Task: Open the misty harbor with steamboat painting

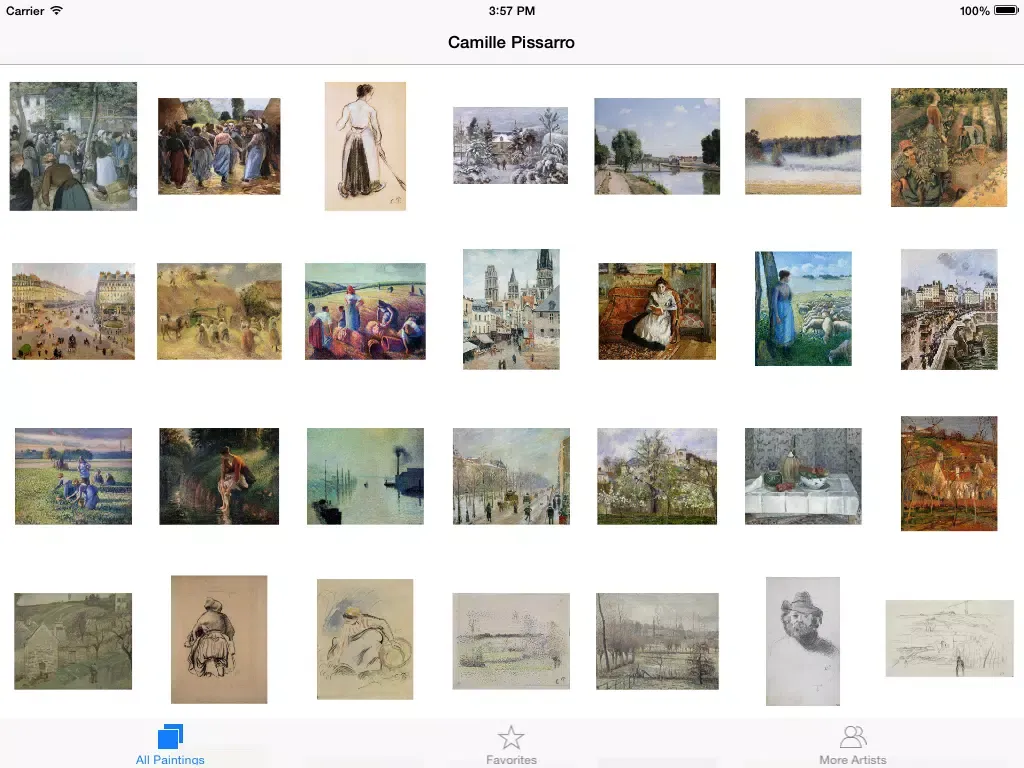Action: point(365,476)
